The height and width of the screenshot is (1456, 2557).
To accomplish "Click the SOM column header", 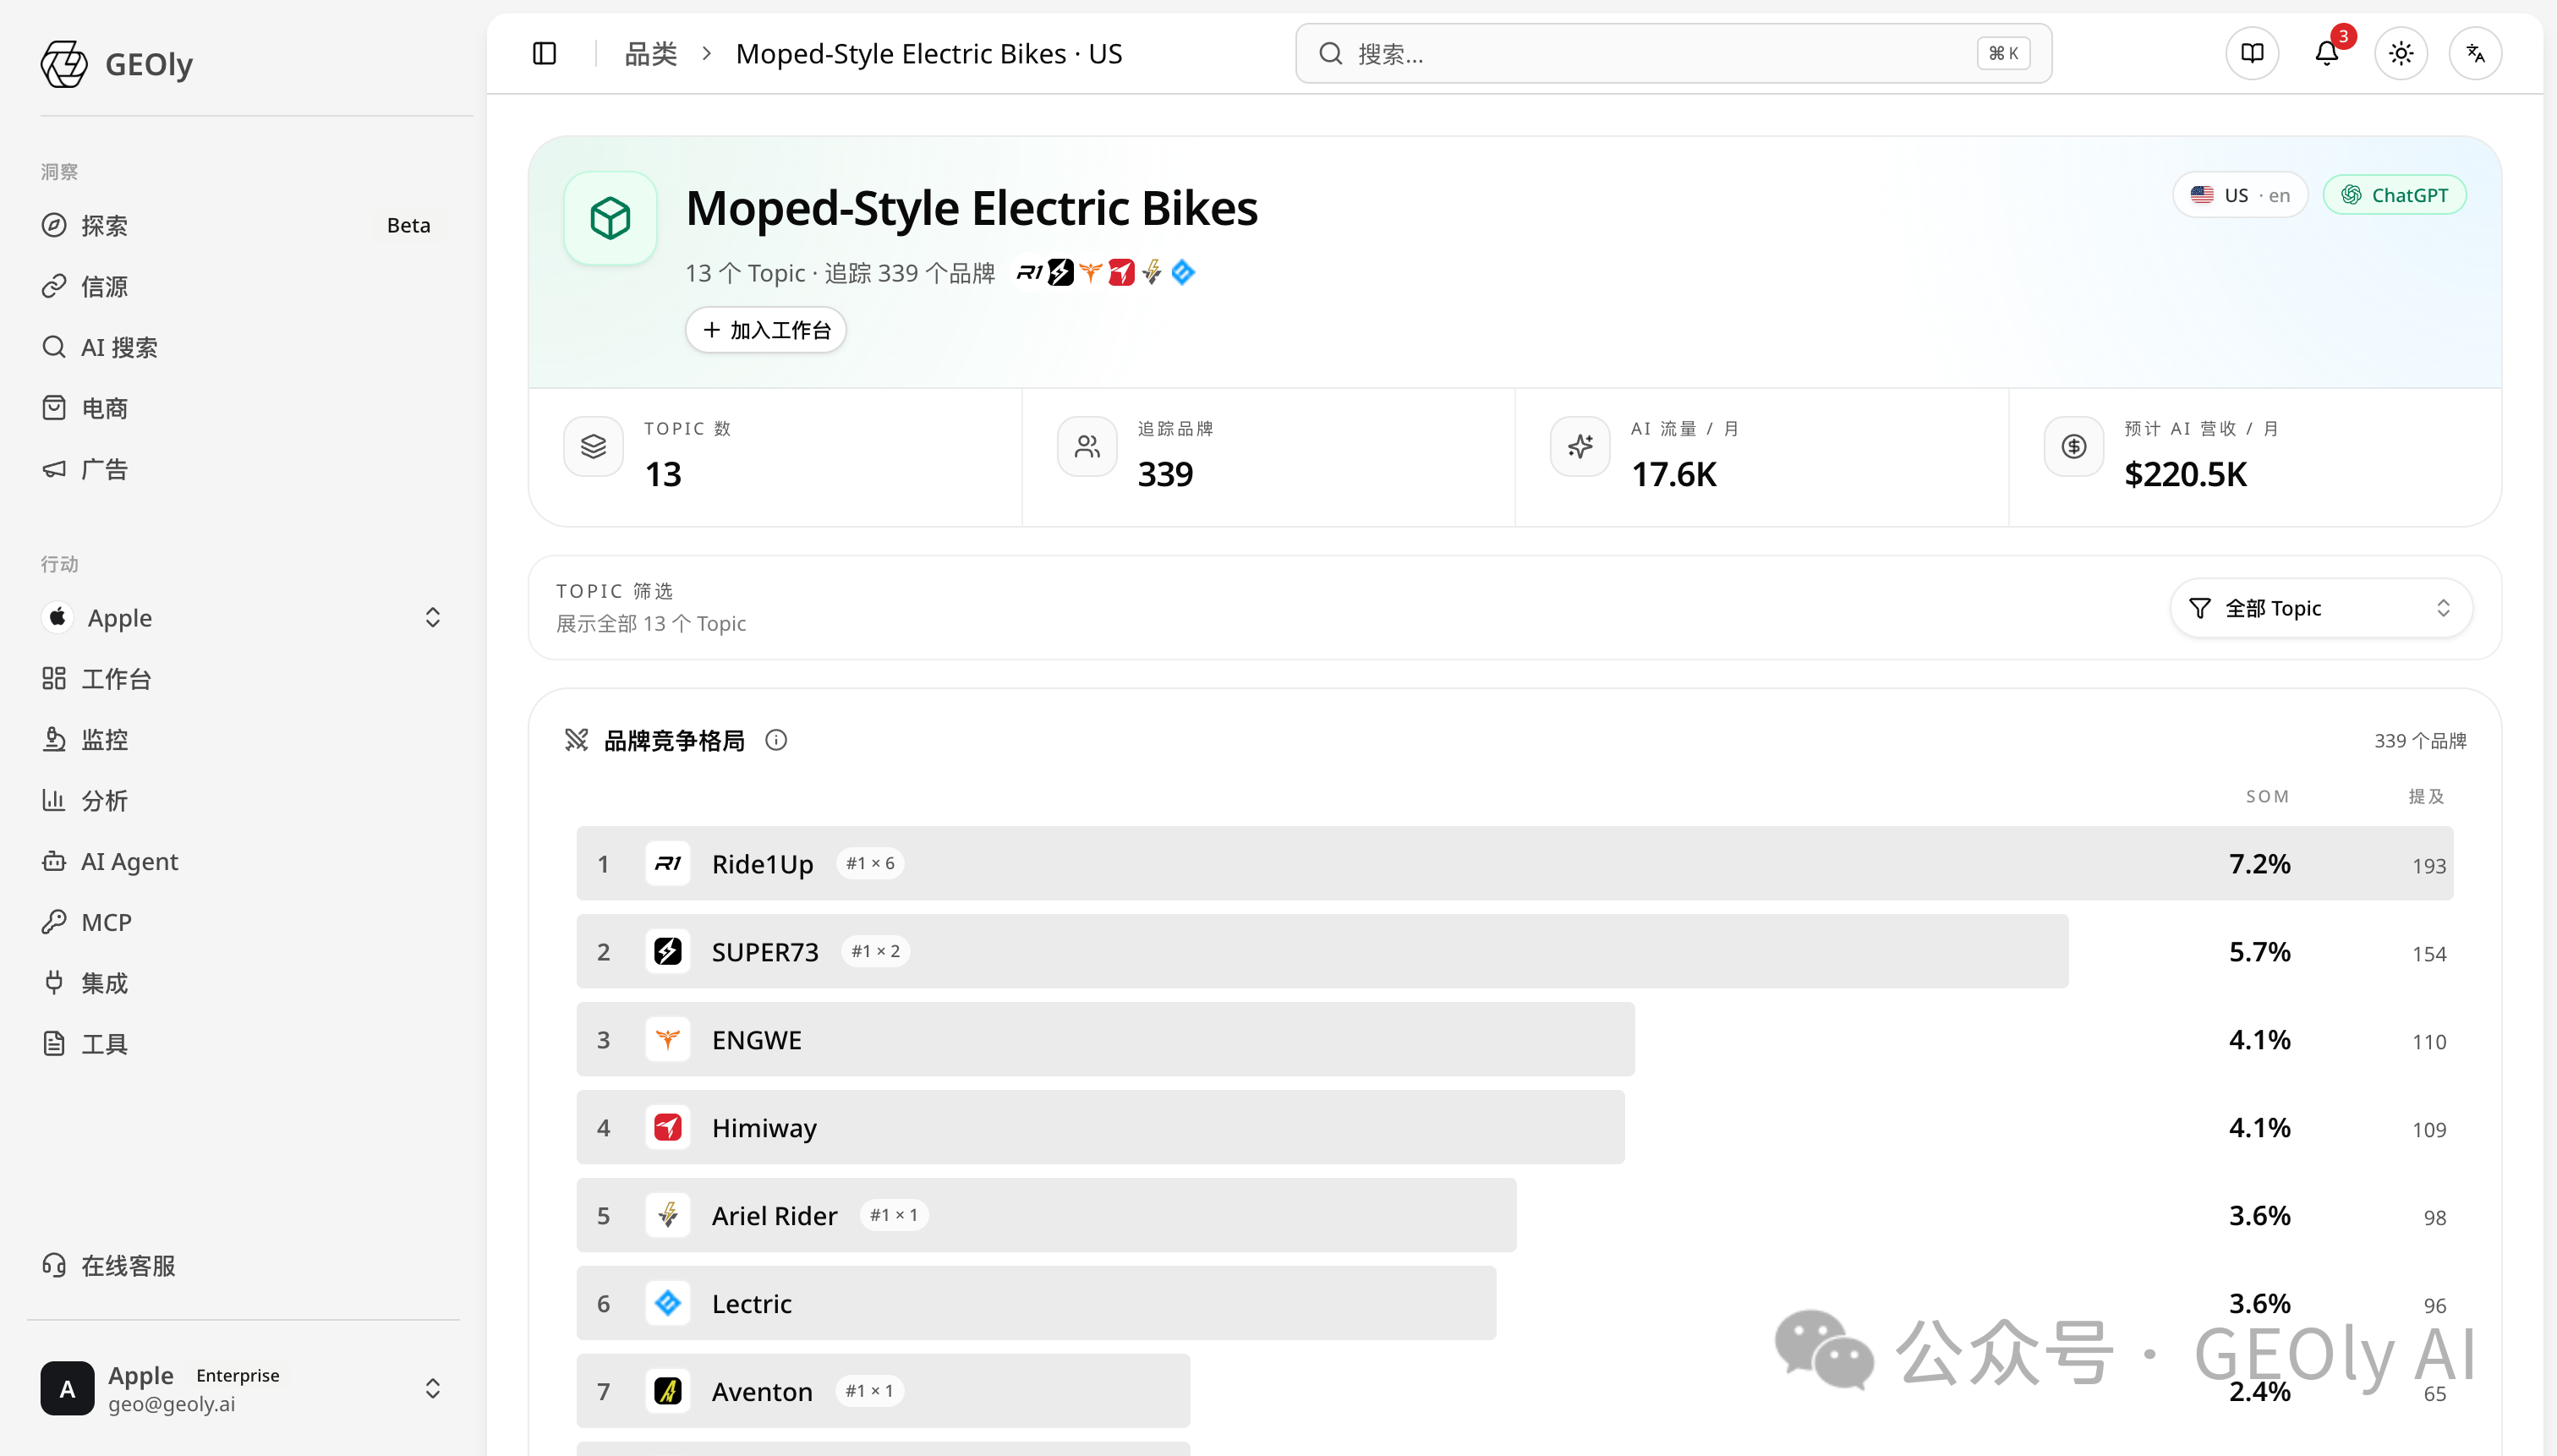I will tap(2267, 796).
